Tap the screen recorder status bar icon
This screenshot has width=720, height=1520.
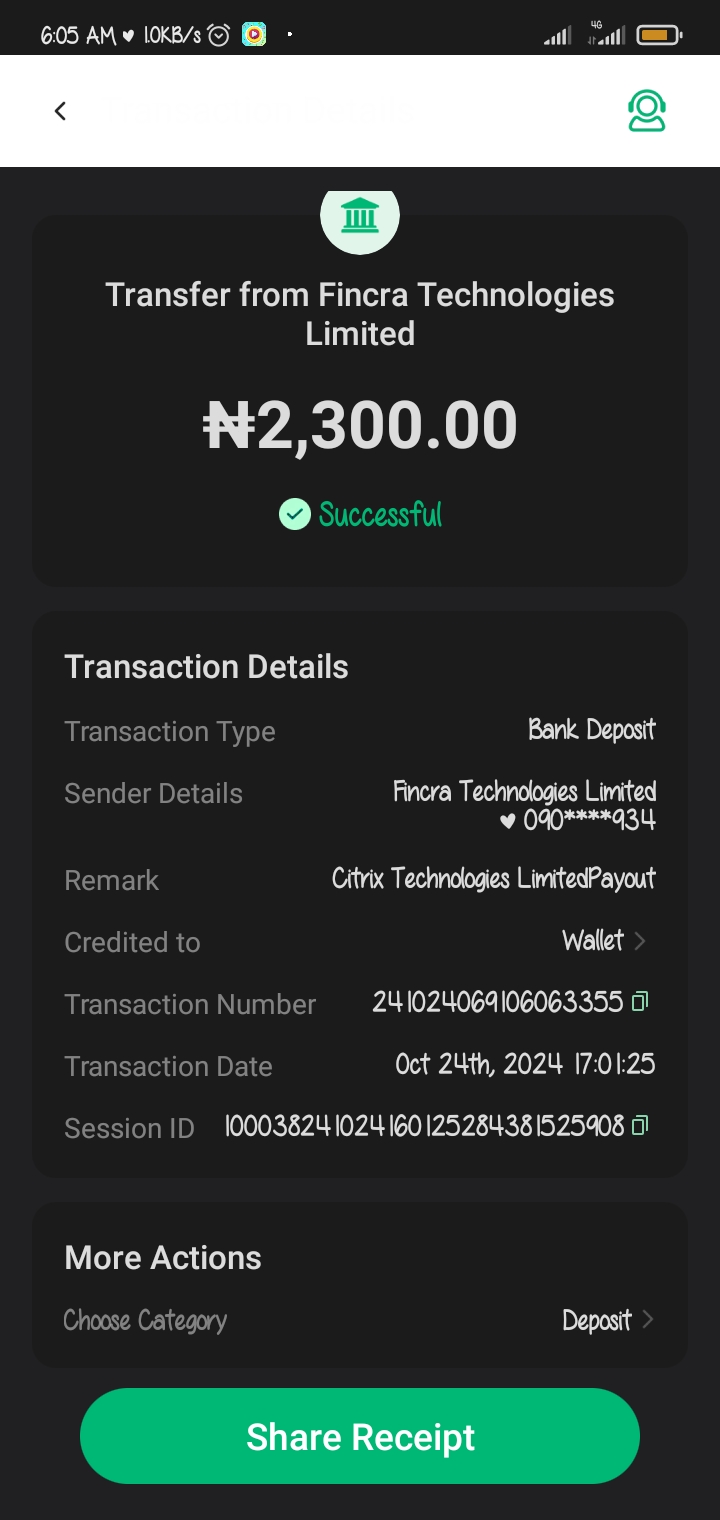tap(254, 35)
